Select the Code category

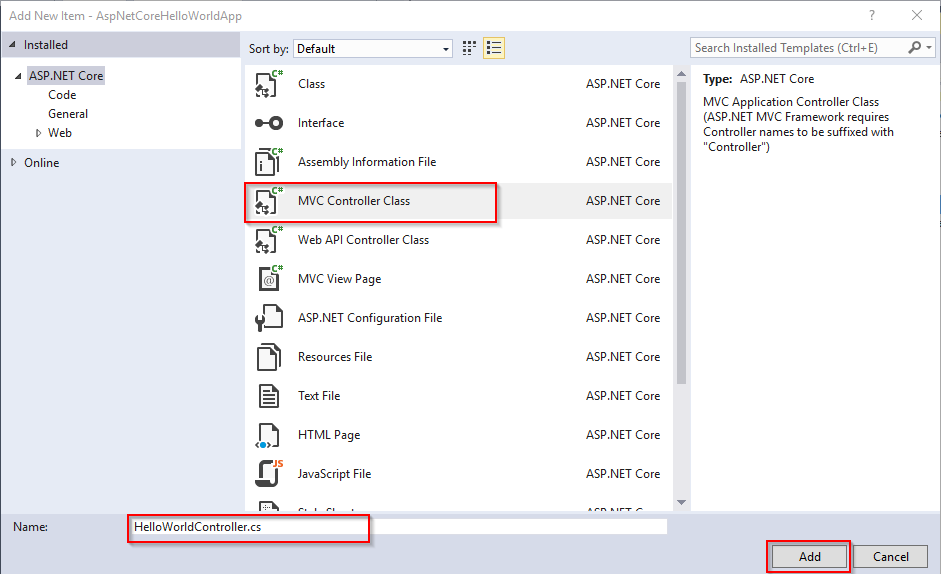[62, 95]
